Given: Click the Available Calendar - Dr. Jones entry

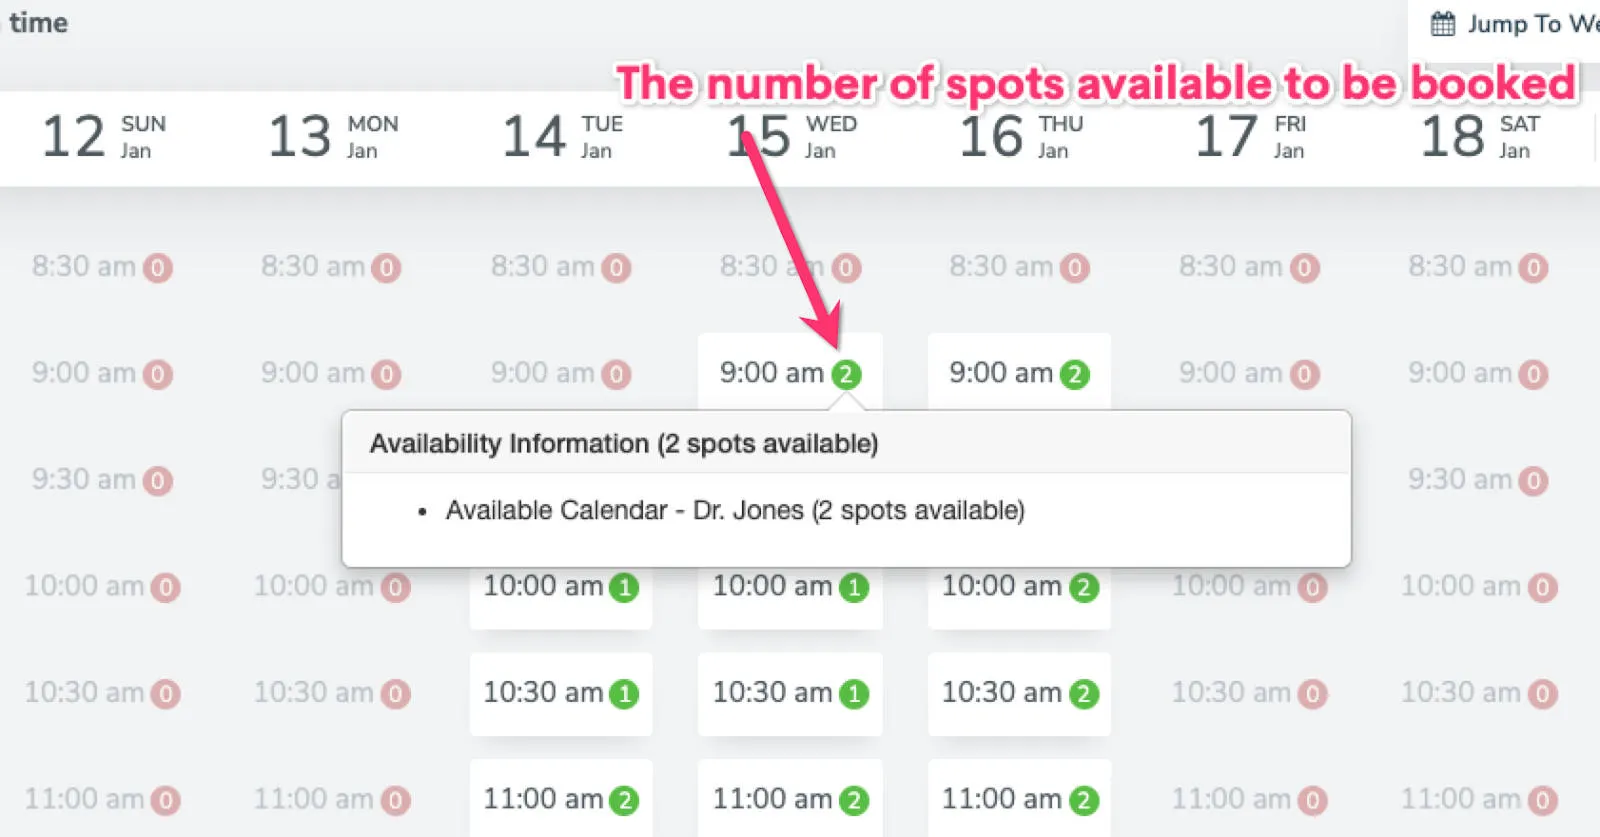Looking at the screenshot, I should pyautogui.click(x=736, y=510).
